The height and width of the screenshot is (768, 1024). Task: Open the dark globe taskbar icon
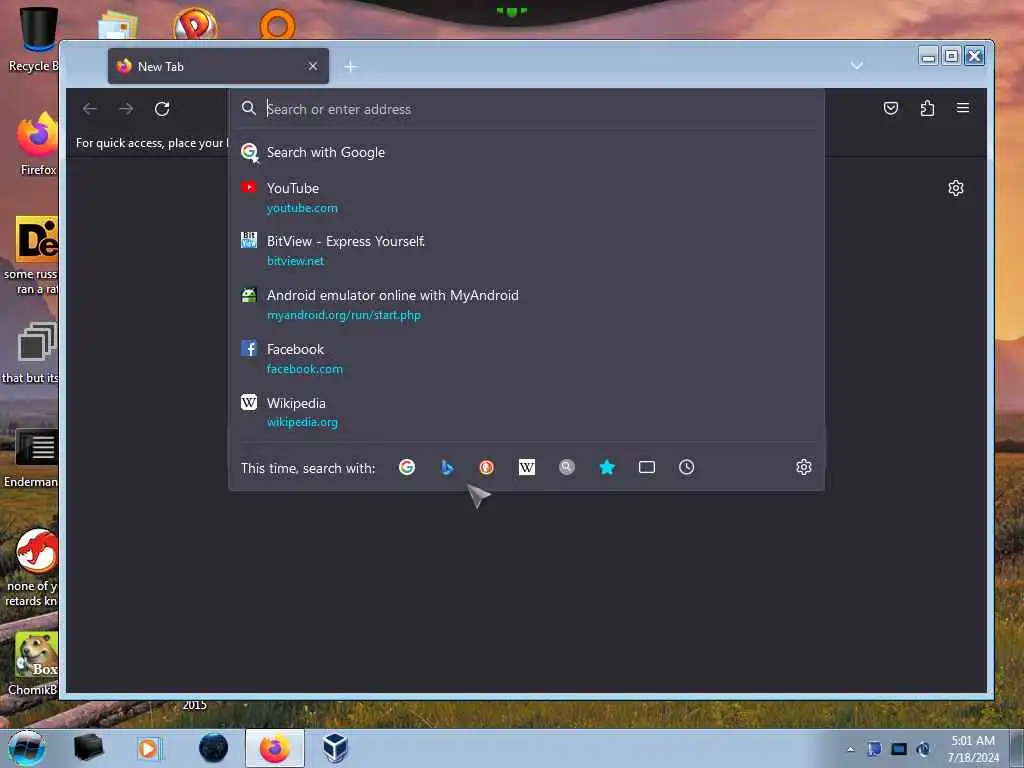pos(214,748)
